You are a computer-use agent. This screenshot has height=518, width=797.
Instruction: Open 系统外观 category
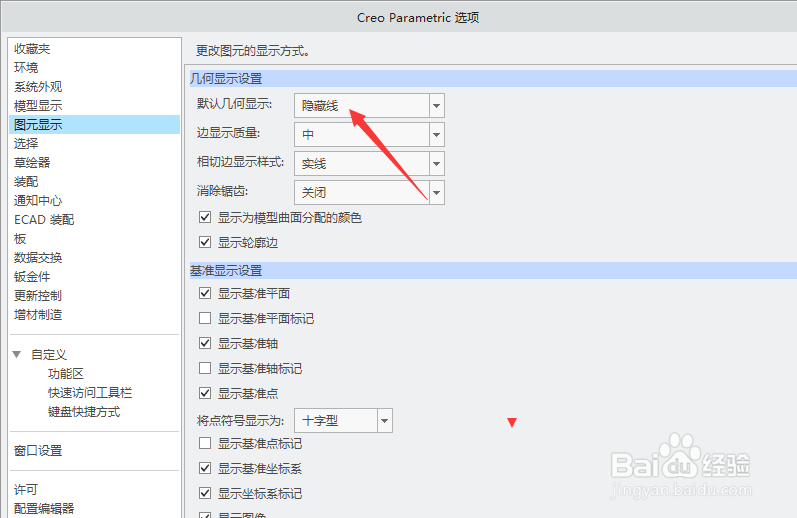38,87
